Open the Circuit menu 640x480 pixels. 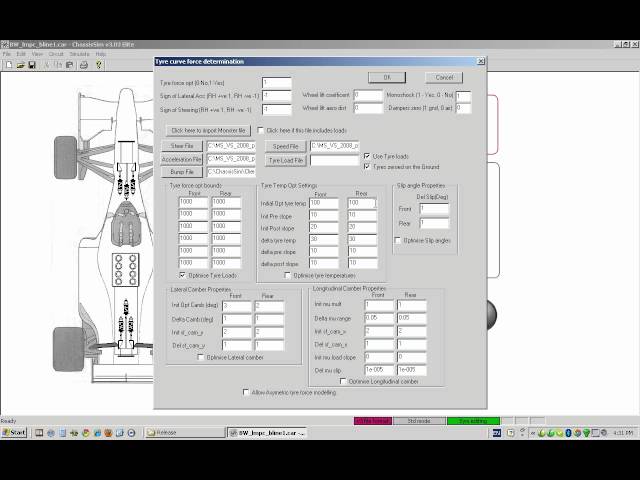pos(56,54)
